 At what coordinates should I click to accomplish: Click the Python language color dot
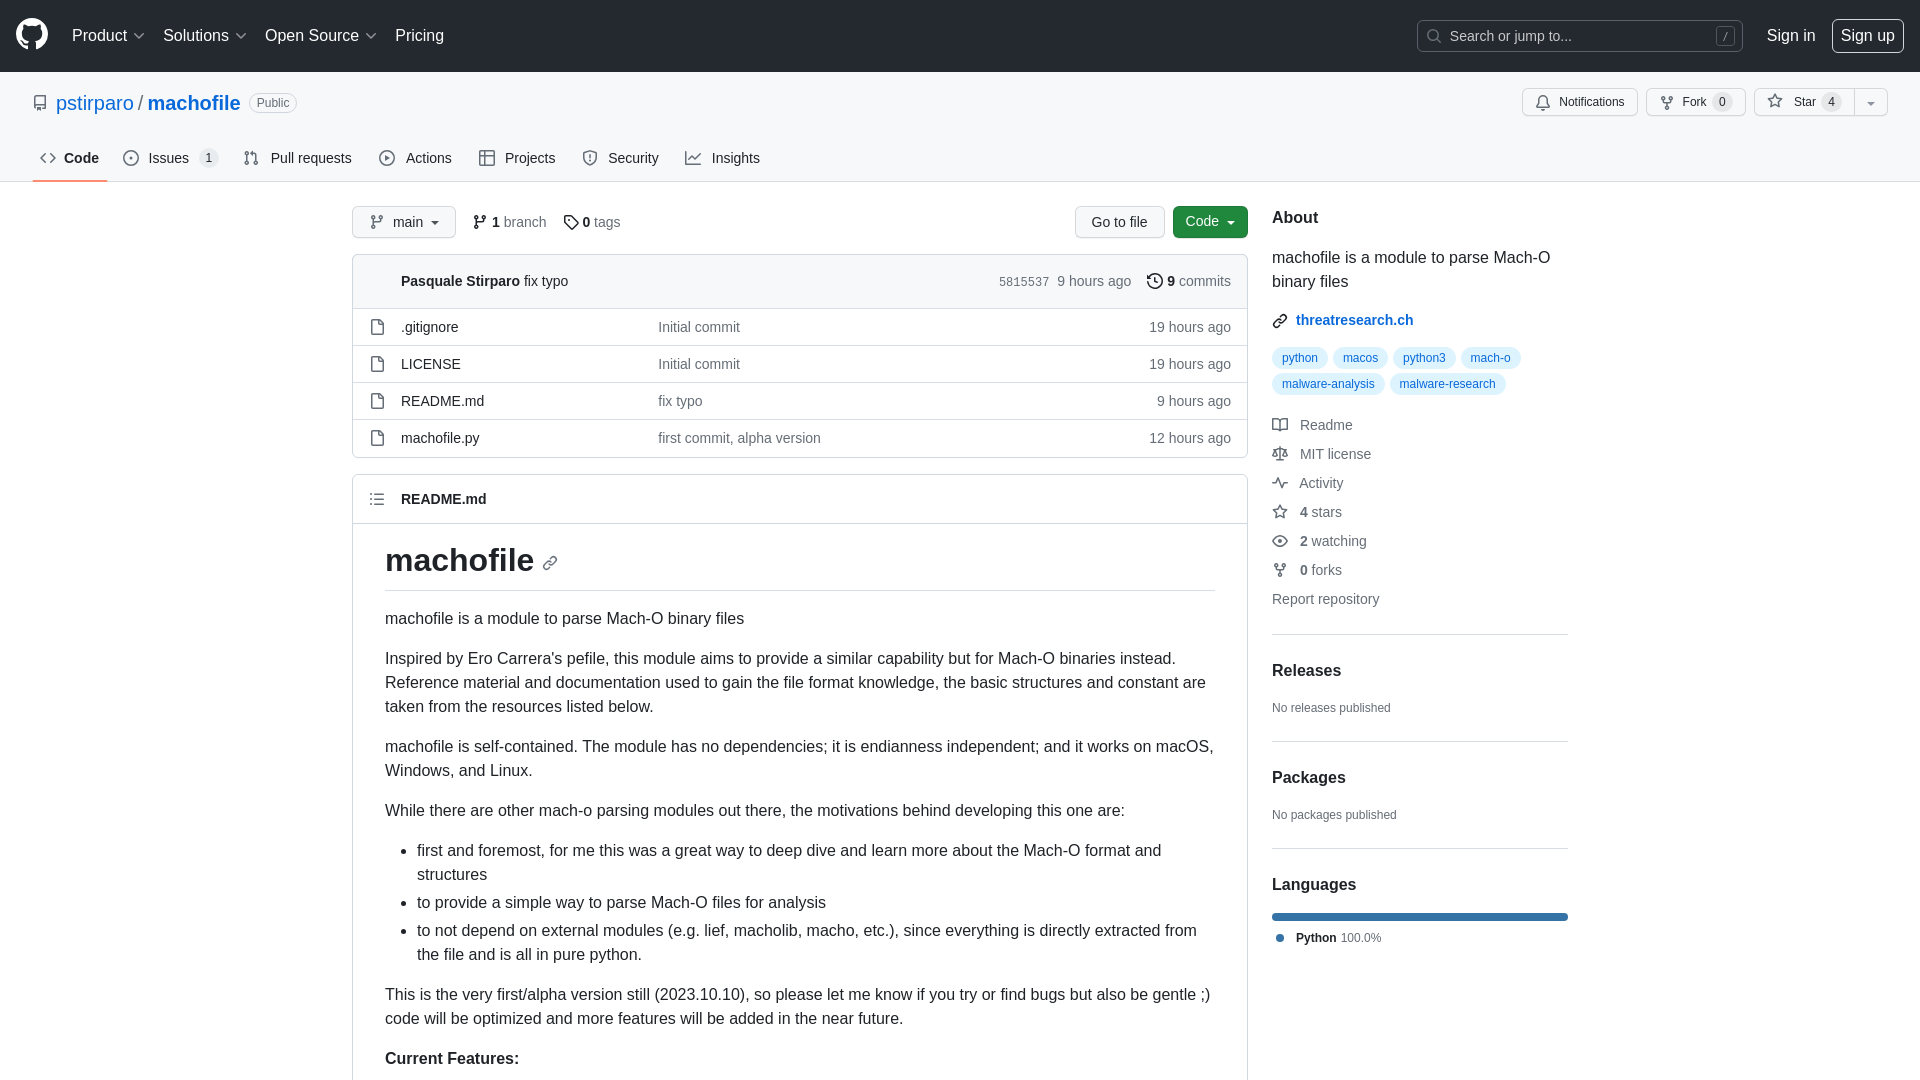pos(1280,938)
